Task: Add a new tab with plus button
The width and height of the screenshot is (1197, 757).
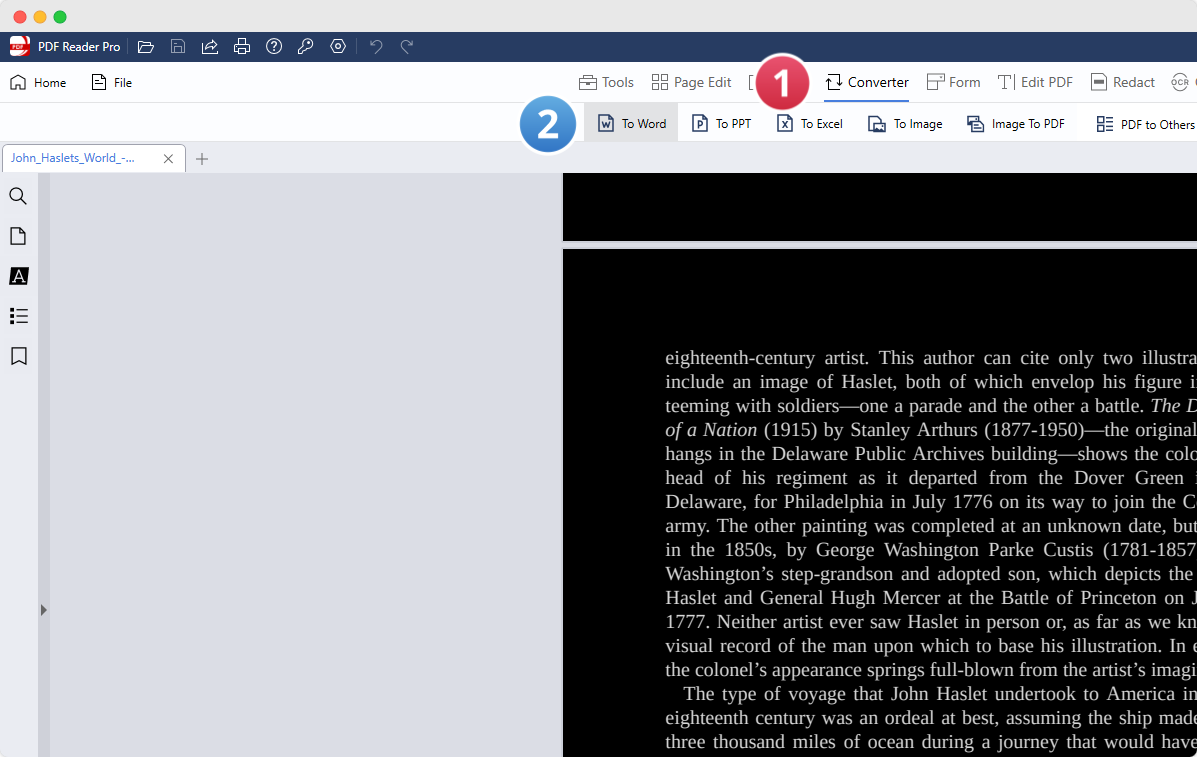Action: click(x=202, y=159)
